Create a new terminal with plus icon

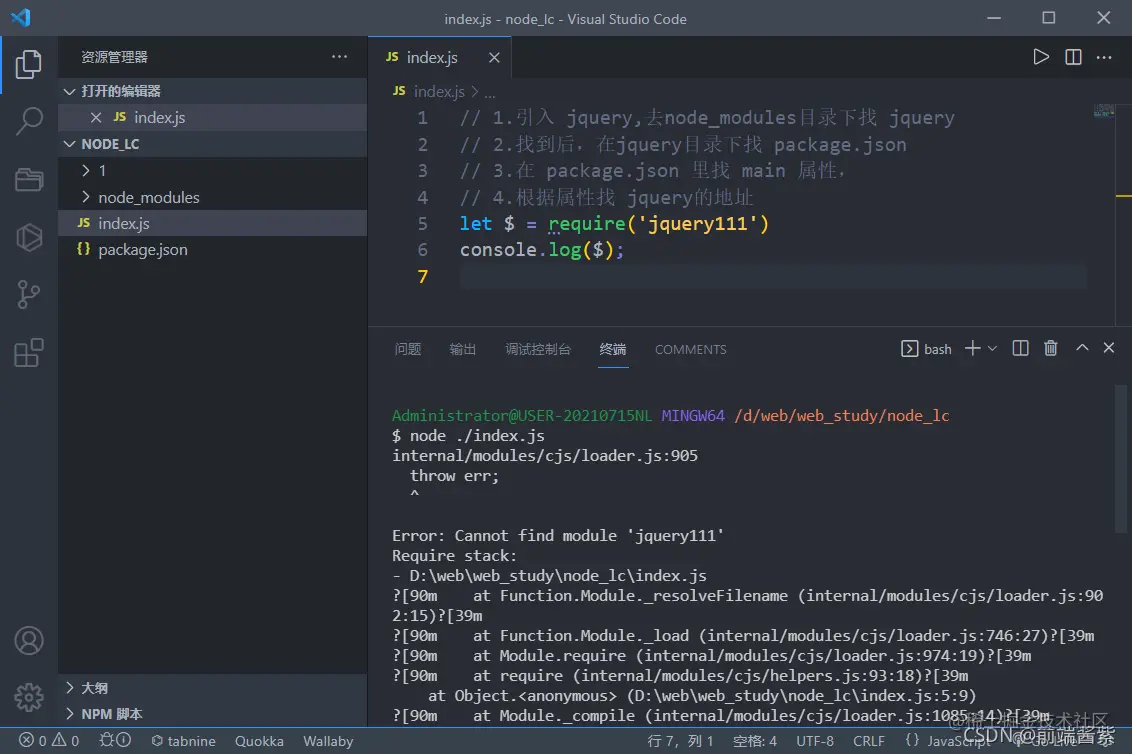click(972, 348)
